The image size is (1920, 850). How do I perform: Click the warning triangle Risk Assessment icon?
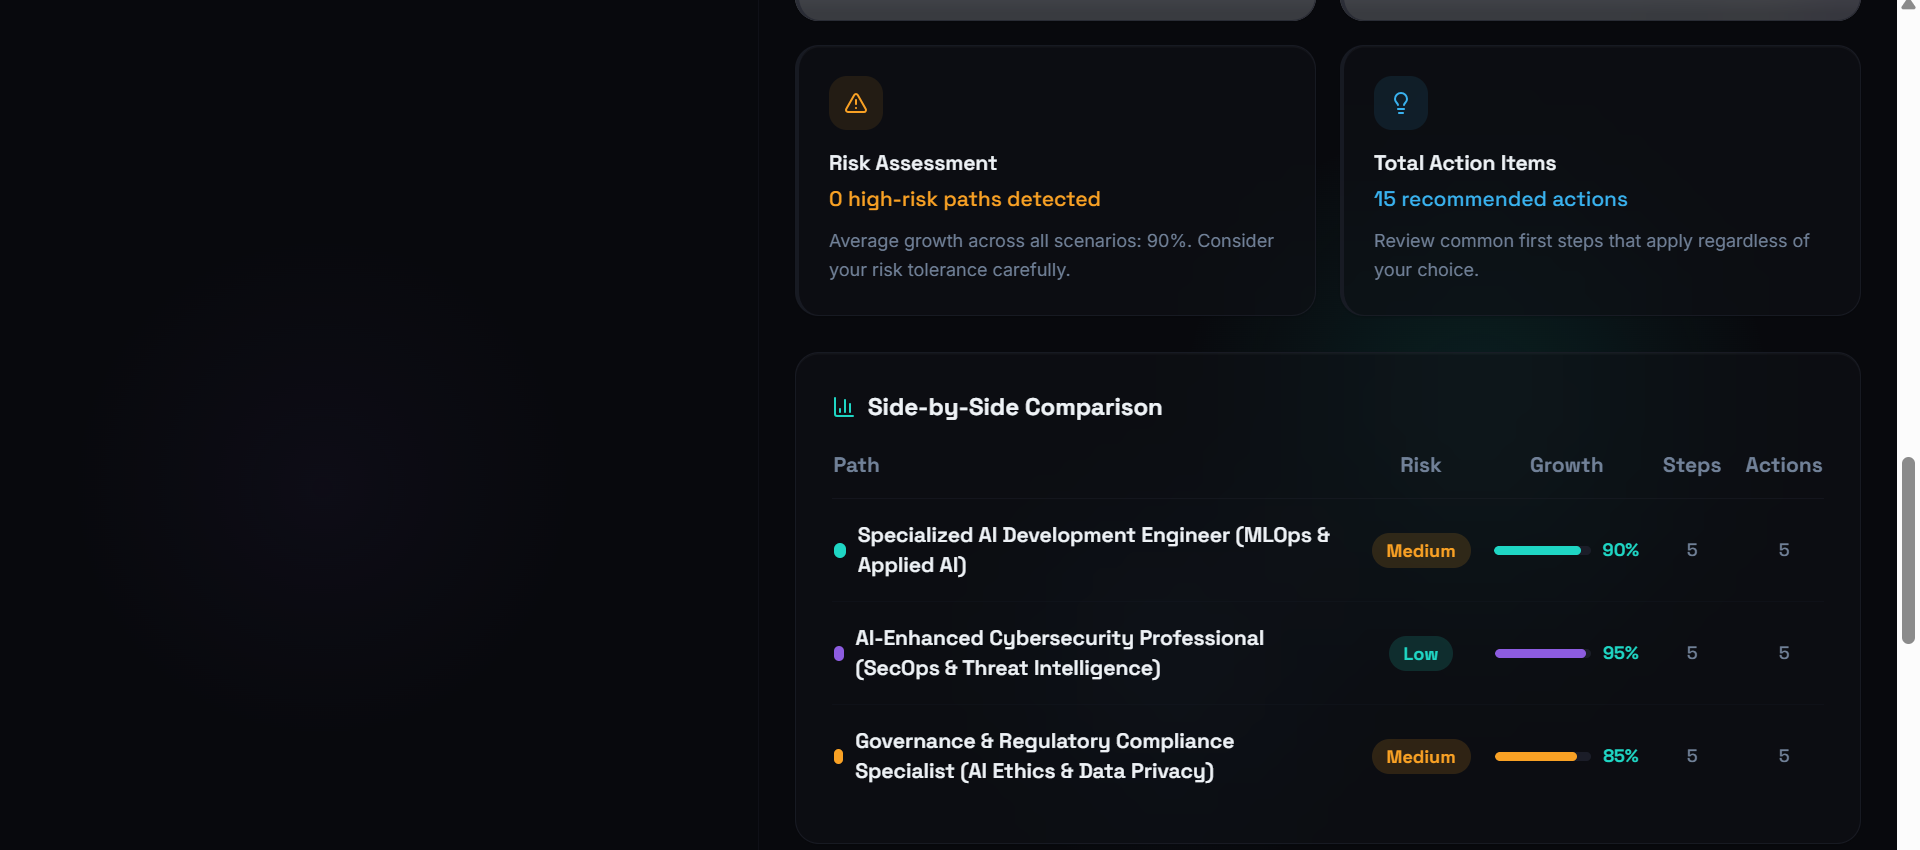856,103
